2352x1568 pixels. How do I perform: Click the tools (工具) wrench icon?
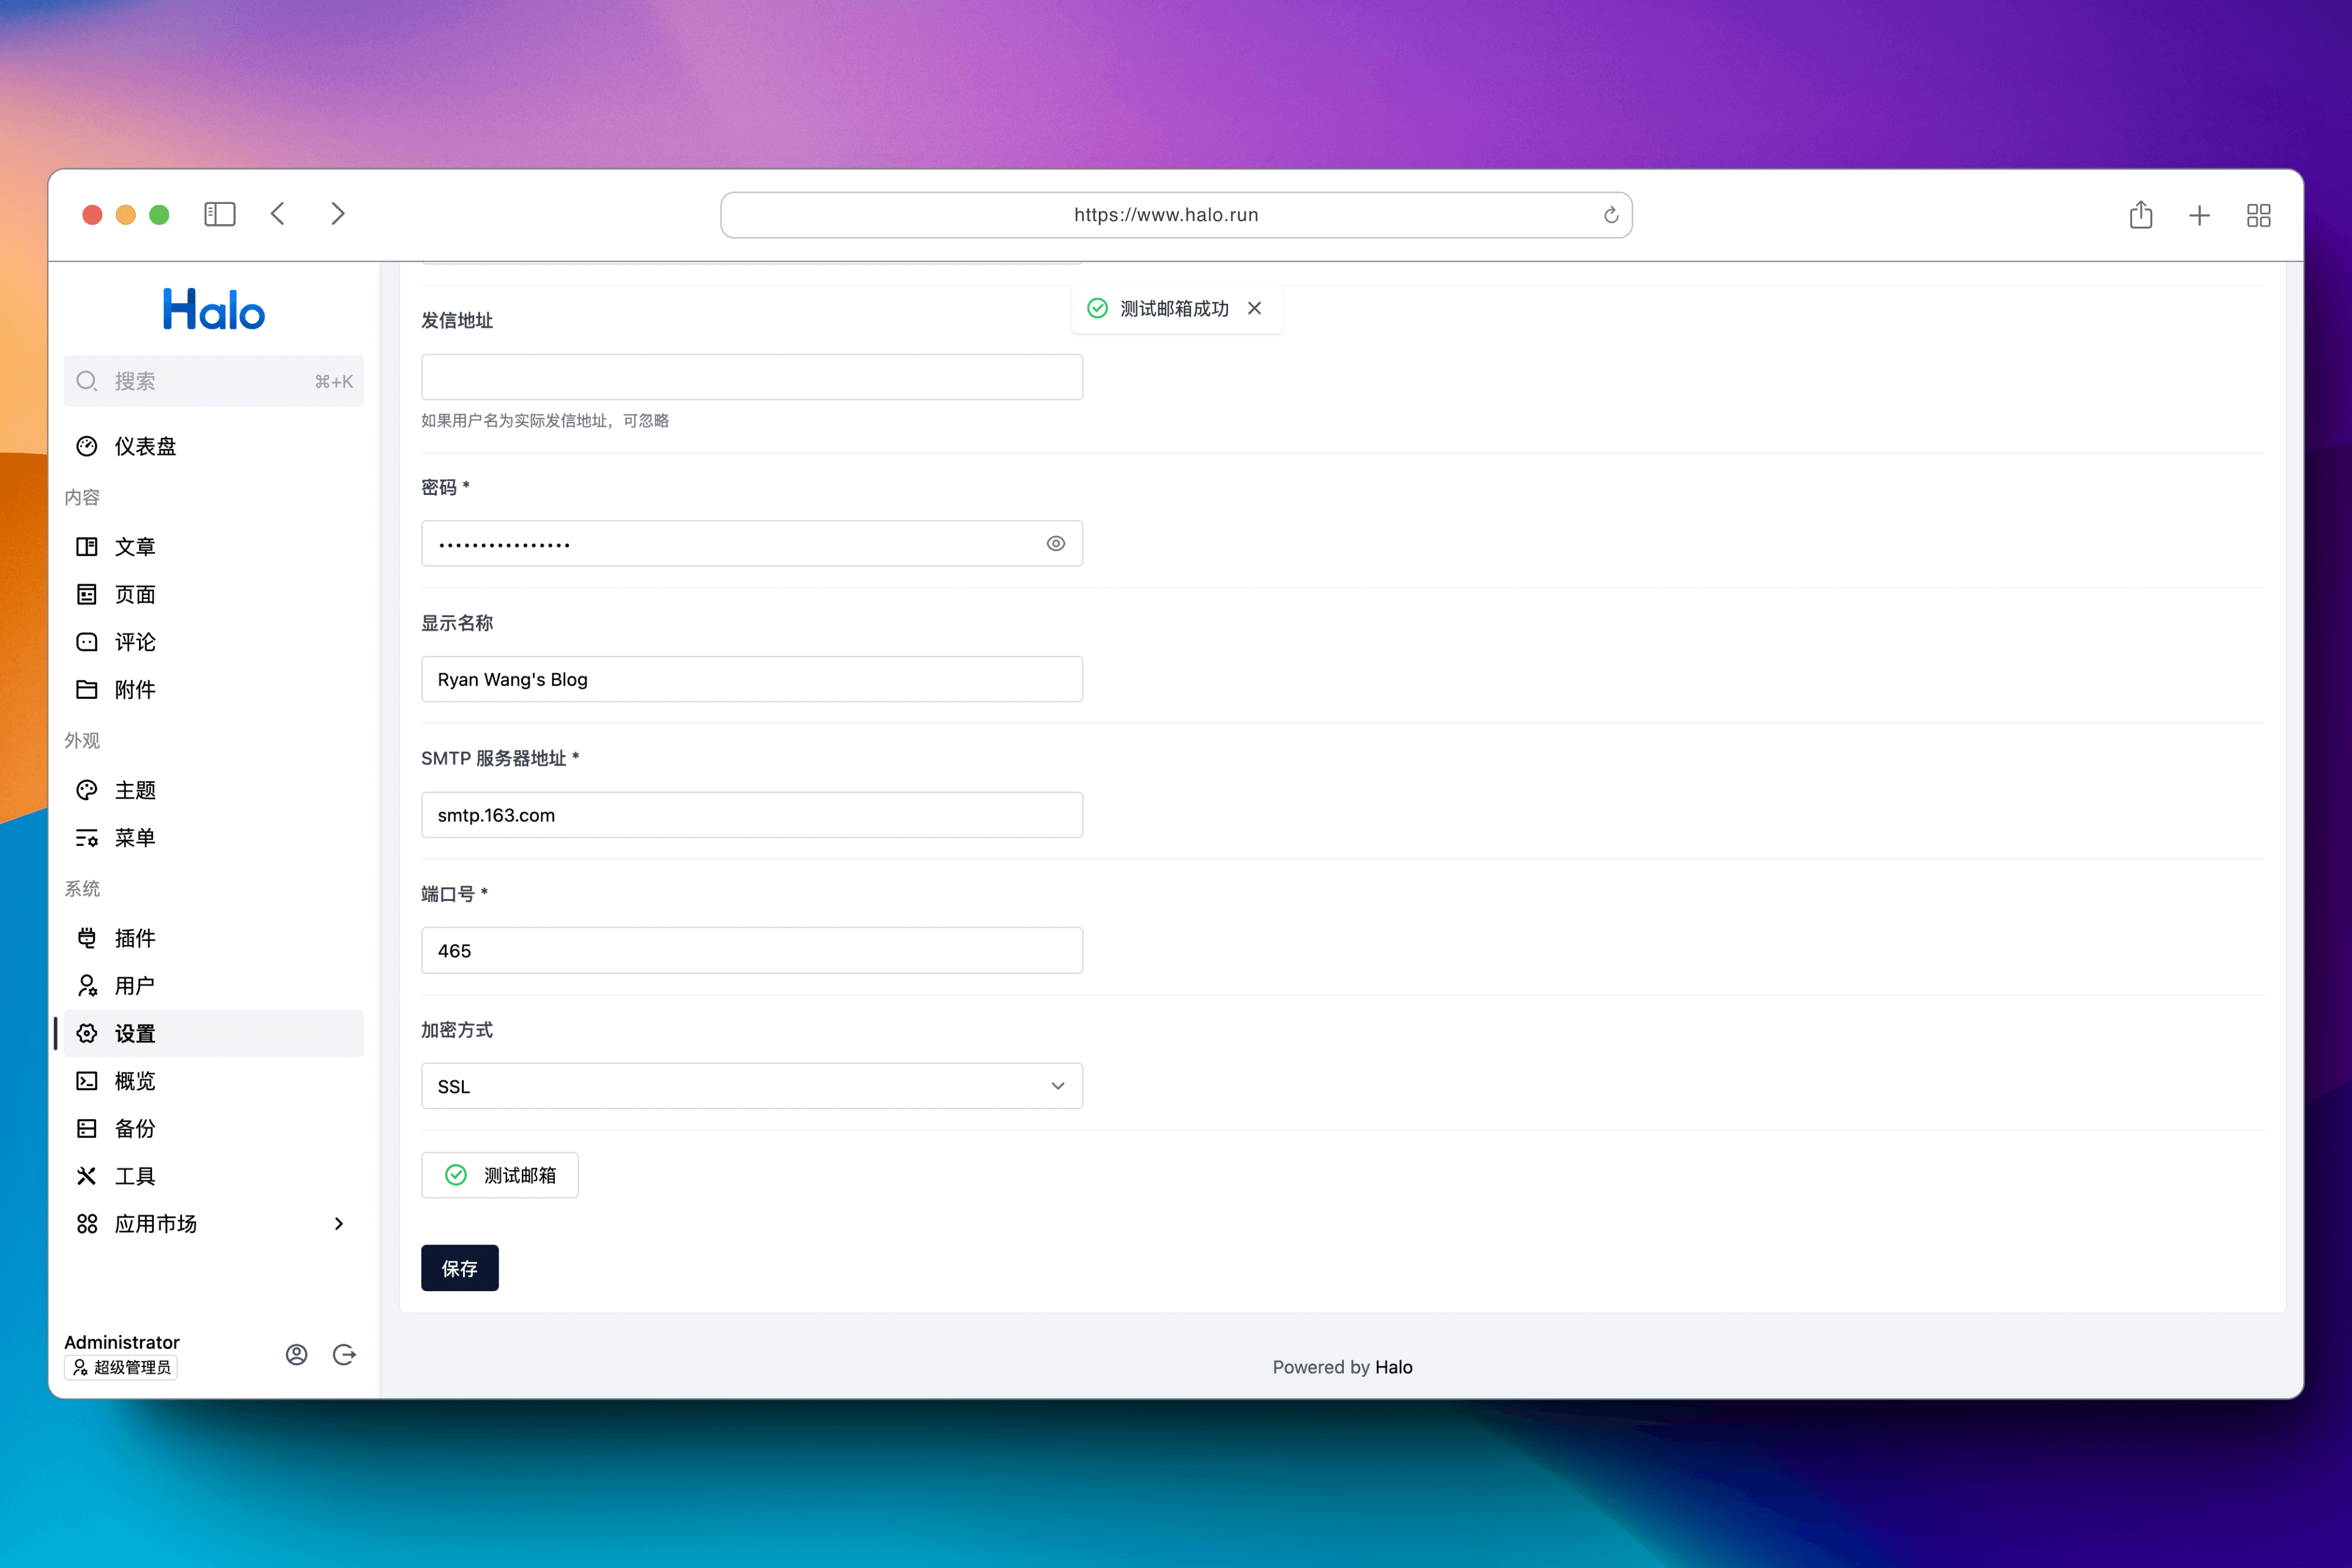coord(87,1176)
